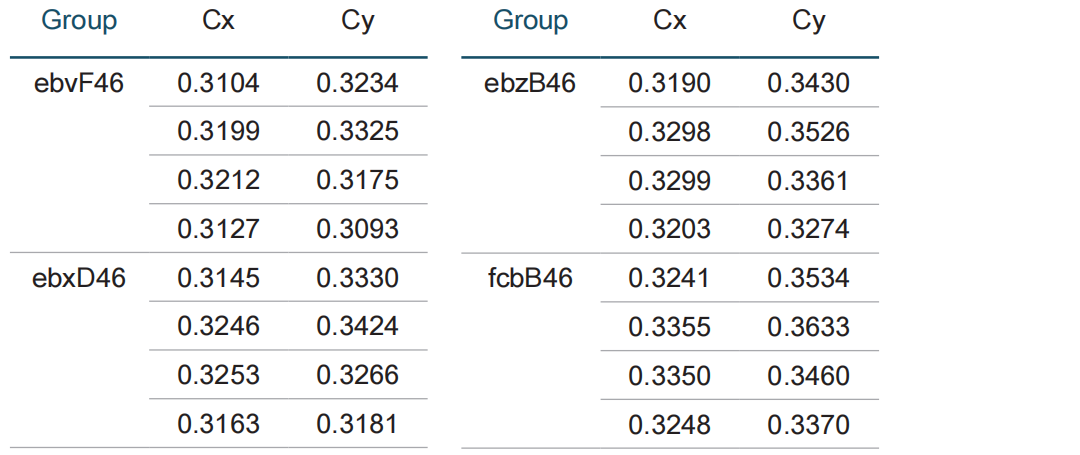Click the Cx value 0.3246
The height and width of the screenshot is (455, 1080).
(218, 326)
